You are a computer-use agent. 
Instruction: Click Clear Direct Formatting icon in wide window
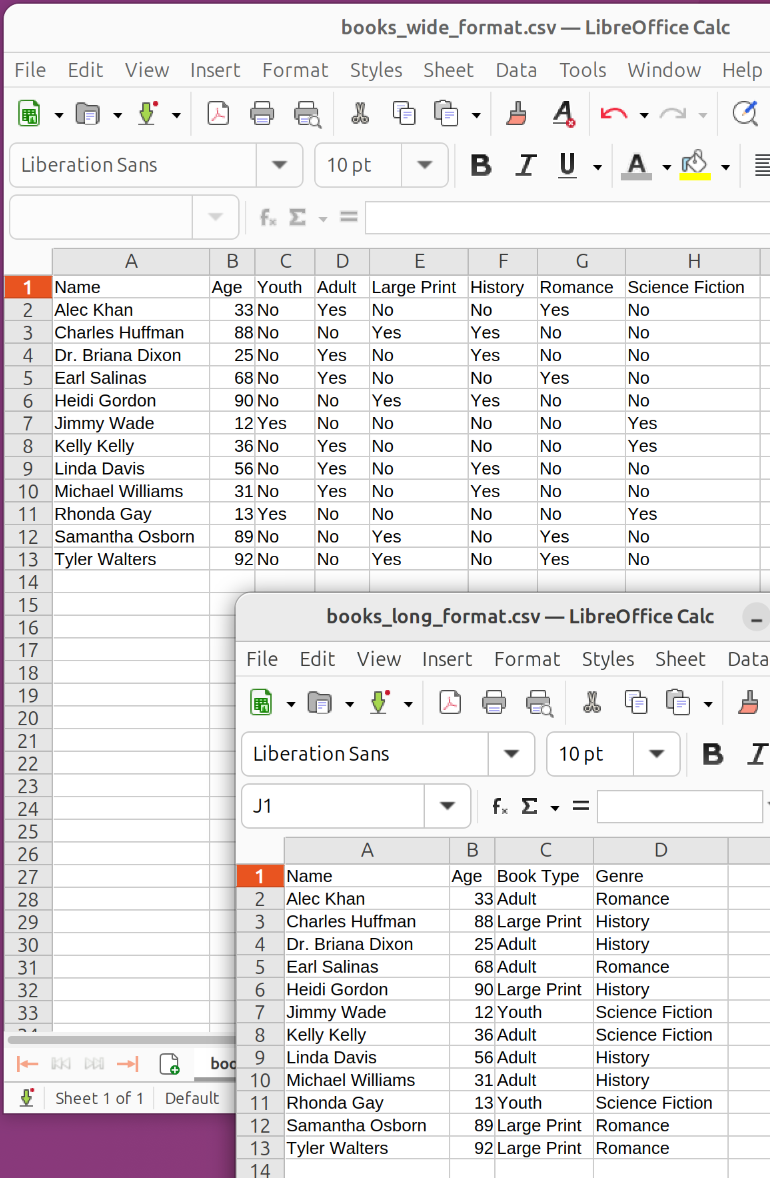(563, 114)
